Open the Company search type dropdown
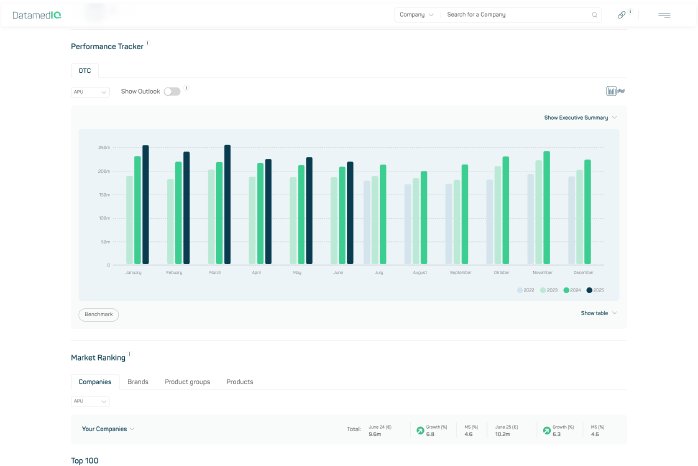The image size is (698, 466). [416, 15]
